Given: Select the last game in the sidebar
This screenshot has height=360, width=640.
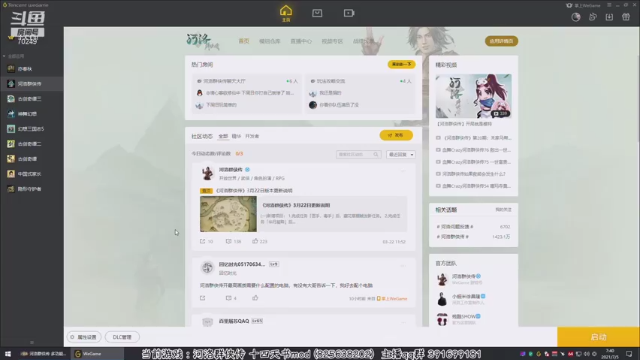Looking at the screenshot, I should 32,189.
